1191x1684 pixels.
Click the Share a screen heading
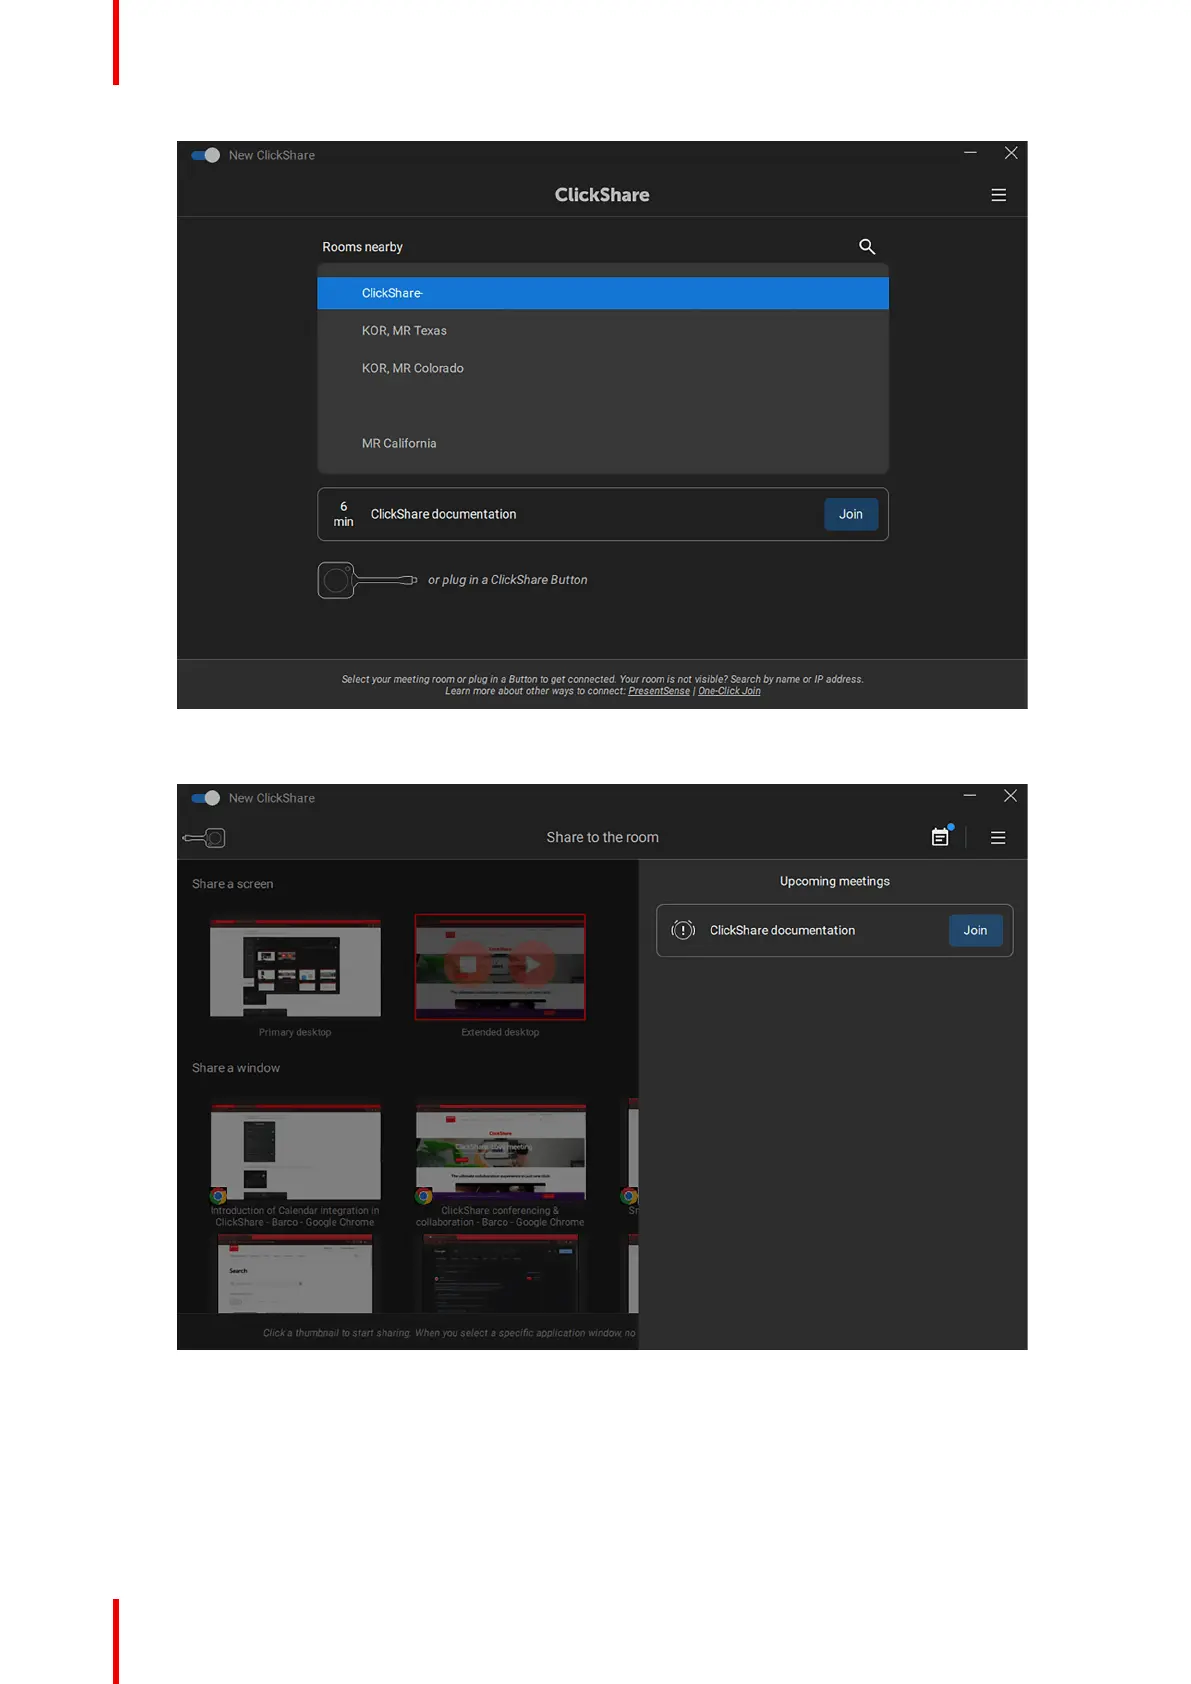pos(232,884)
